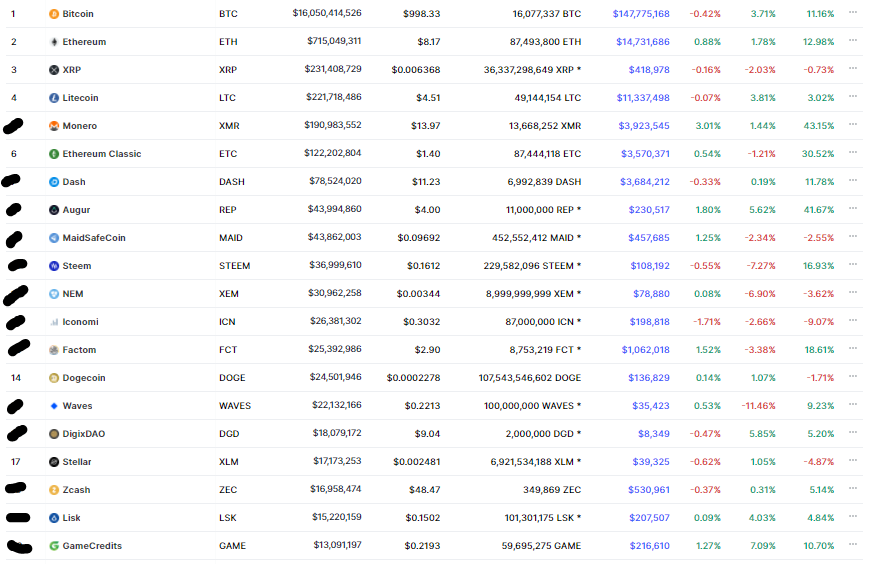The image size is (875, 564).
Task: Click the Ethereum Classic logo icon
Action: pyautogui.click(x=54, y=154)
